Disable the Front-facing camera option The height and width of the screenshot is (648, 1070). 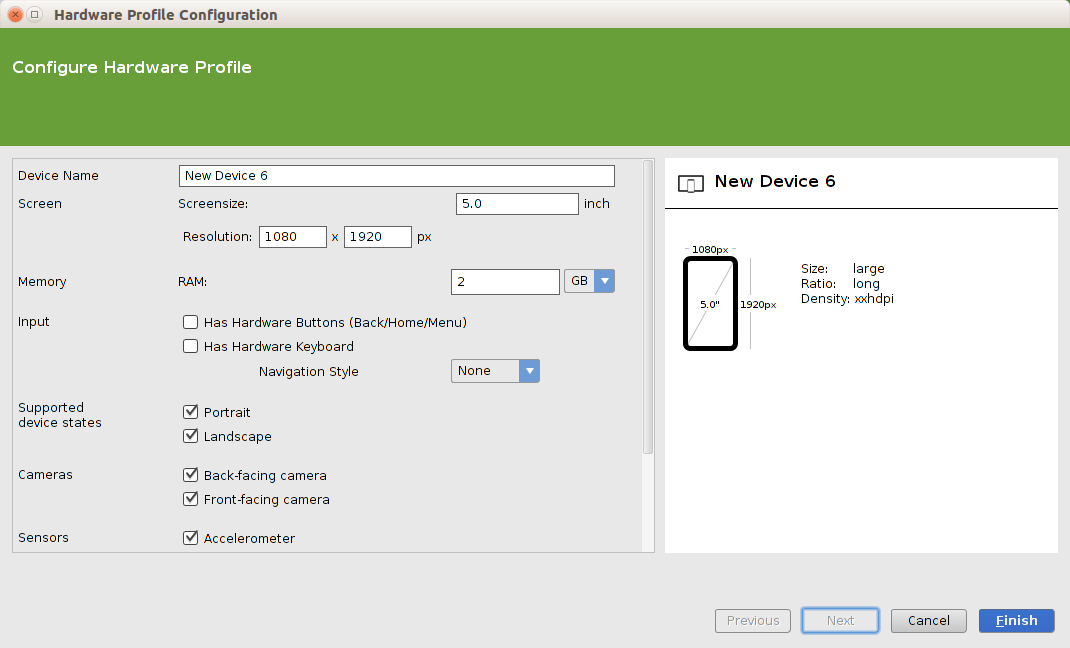click(x=190, y=499)
